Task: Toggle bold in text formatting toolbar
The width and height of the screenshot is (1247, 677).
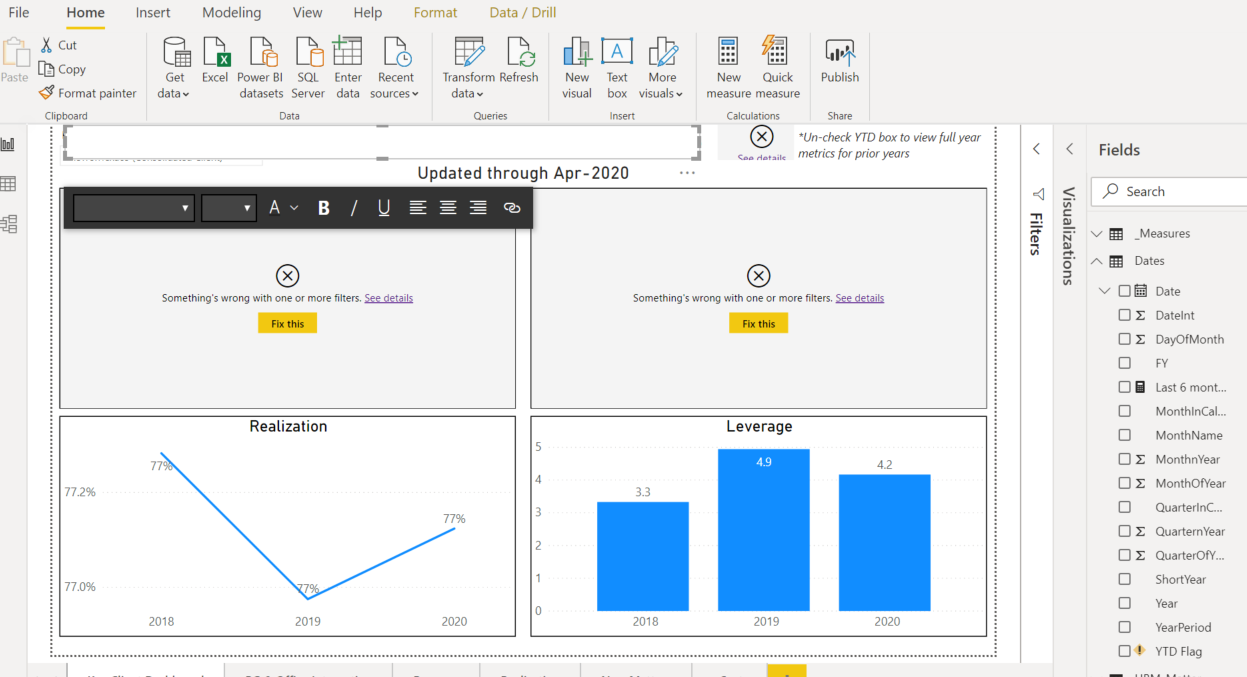Action: point(323,208)
